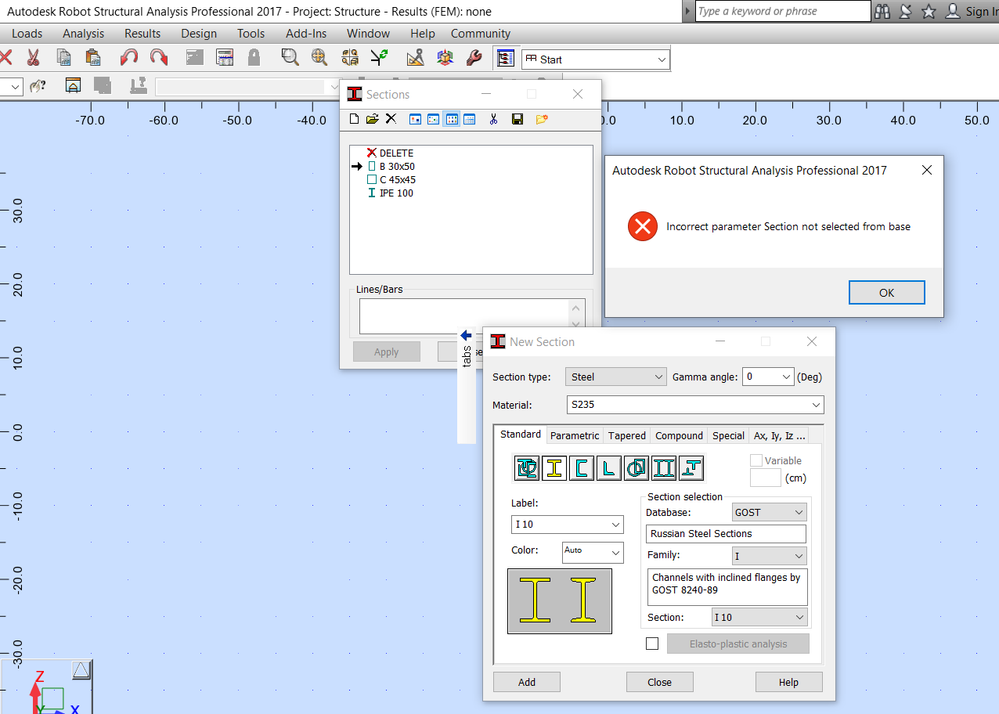
Task: Click the Help button in New Section
Action: point(788,682)
